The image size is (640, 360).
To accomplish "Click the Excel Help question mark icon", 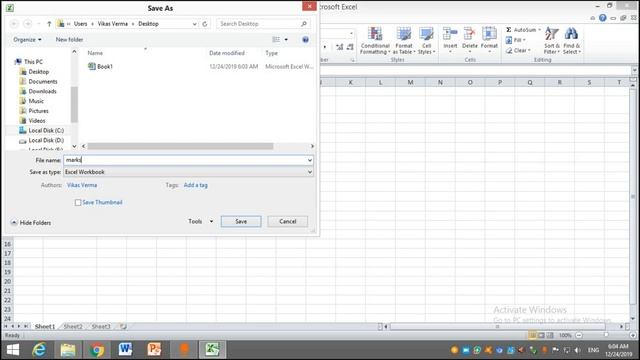I will pos(602,18).
